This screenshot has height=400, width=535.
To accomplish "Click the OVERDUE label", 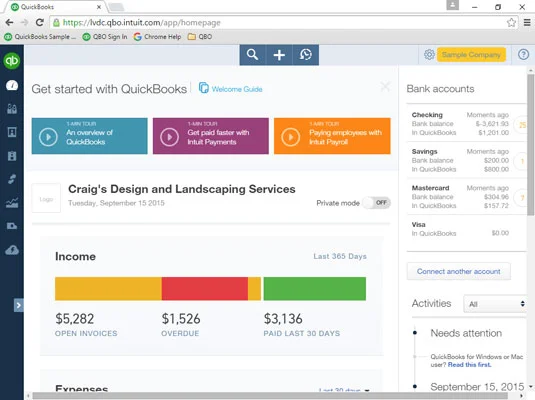I will [180, 333].
